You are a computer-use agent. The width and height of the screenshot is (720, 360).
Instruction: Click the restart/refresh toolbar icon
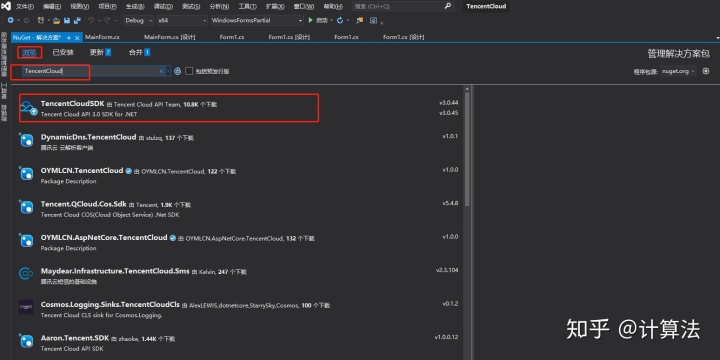point(340,20)
